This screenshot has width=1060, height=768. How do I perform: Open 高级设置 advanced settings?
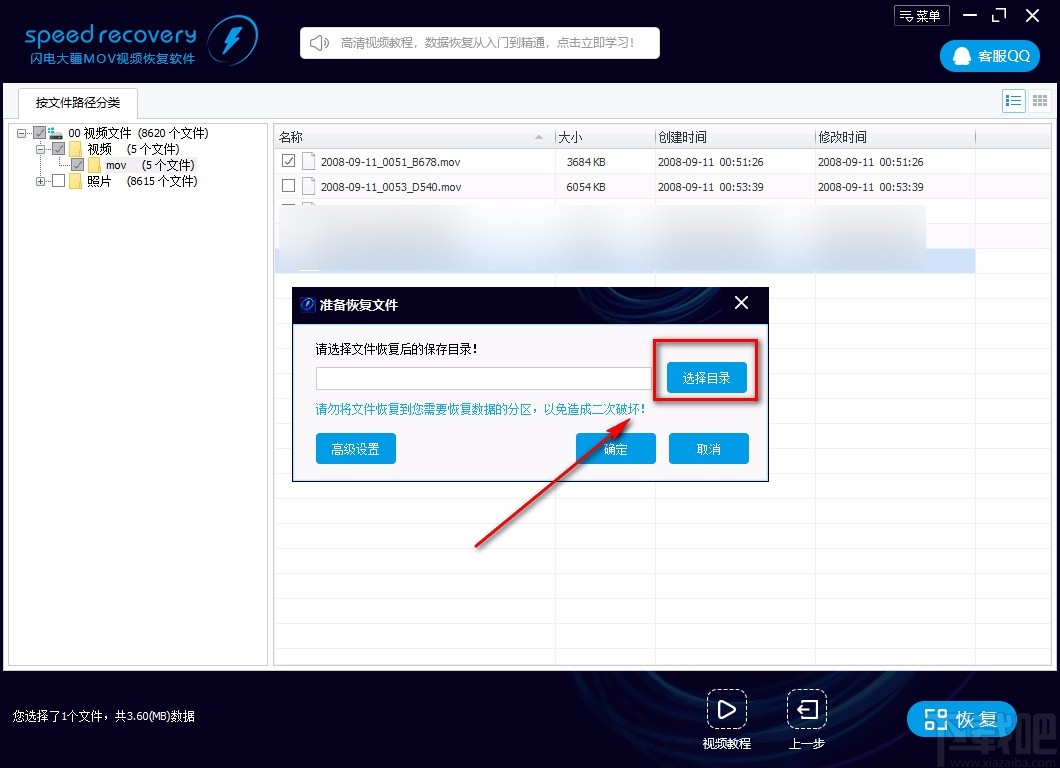pos(355,448)
